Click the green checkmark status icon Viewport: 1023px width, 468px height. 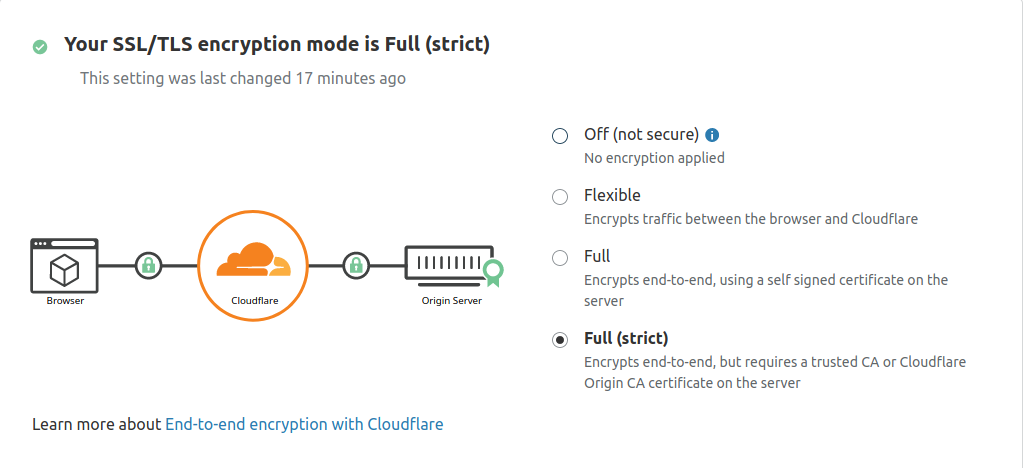[40, 46]
